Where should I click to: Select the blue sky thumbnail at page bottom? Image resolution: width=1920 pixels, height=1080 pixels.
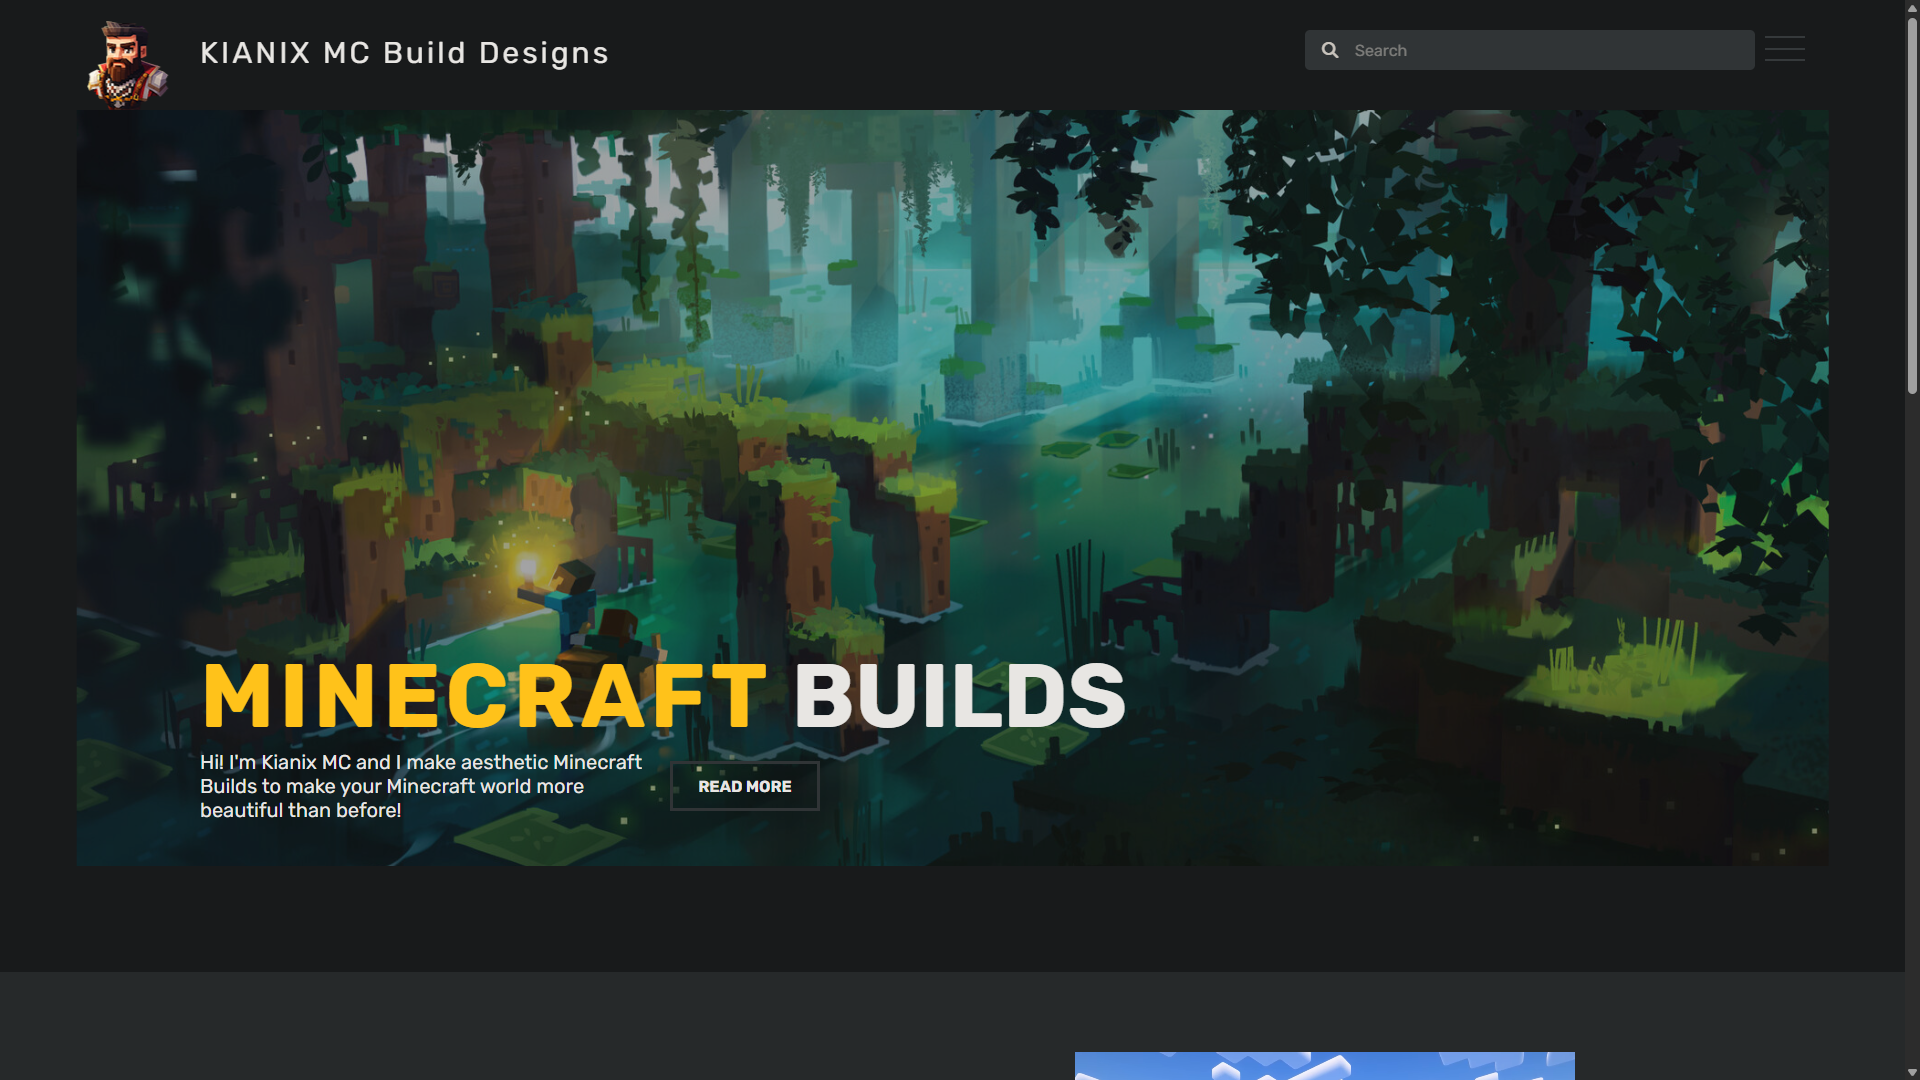(1324, 1065)
